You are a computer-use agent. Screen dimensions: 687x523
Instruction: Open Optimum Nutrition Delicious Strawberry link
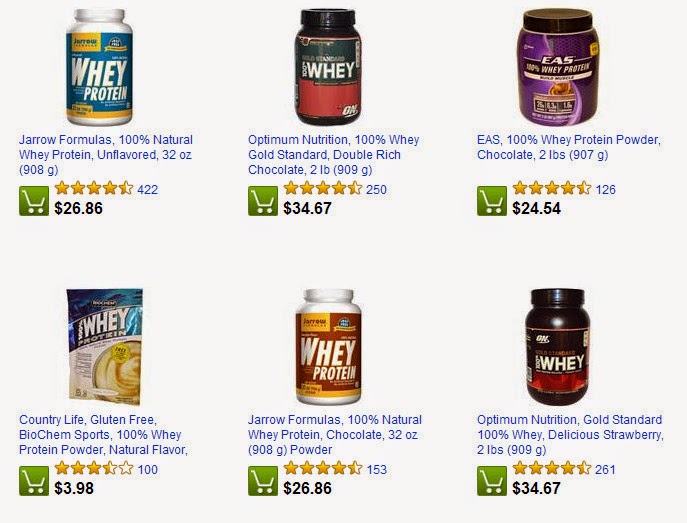[x=570, y=435]
